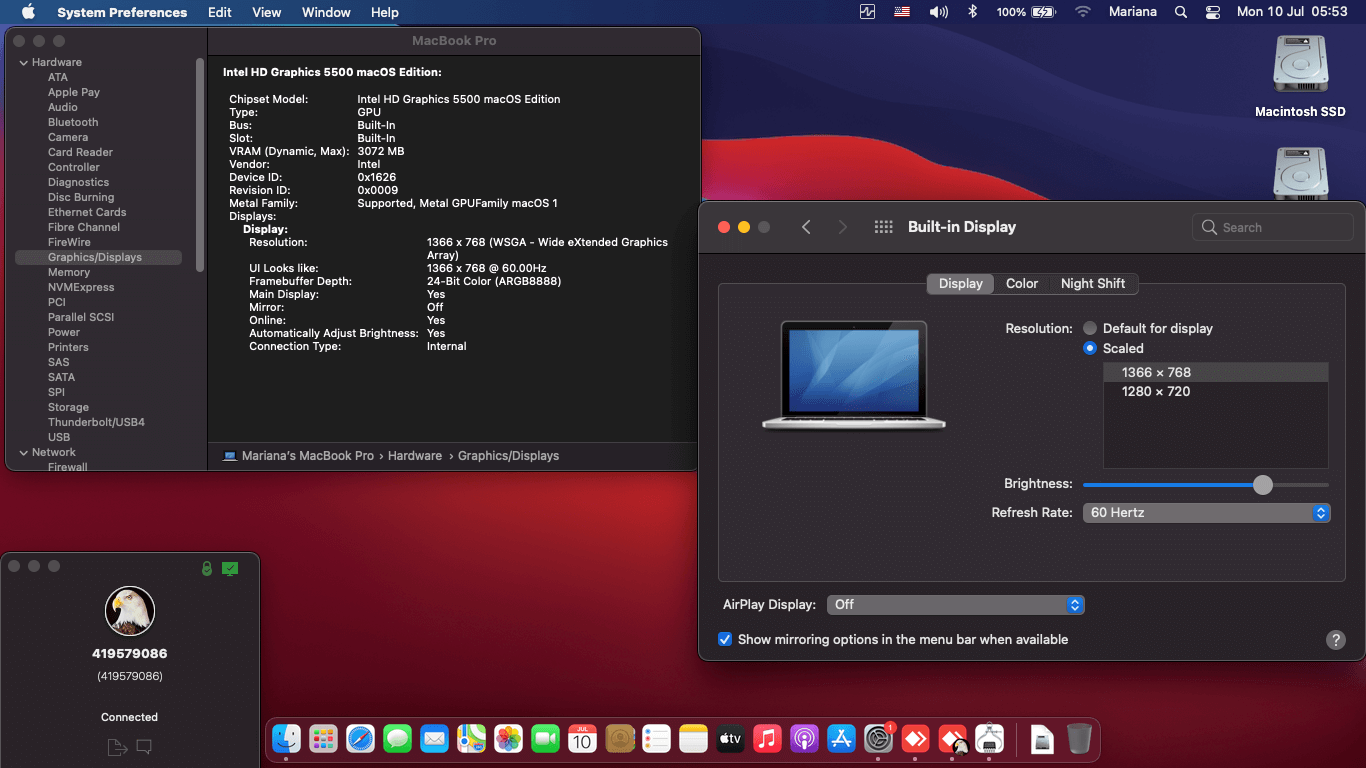The width and height of the screenshot is (1366, 768).
Task: Open Control Centre in the menu bar
Action: pyautogui.click(x=1213, y=12)
